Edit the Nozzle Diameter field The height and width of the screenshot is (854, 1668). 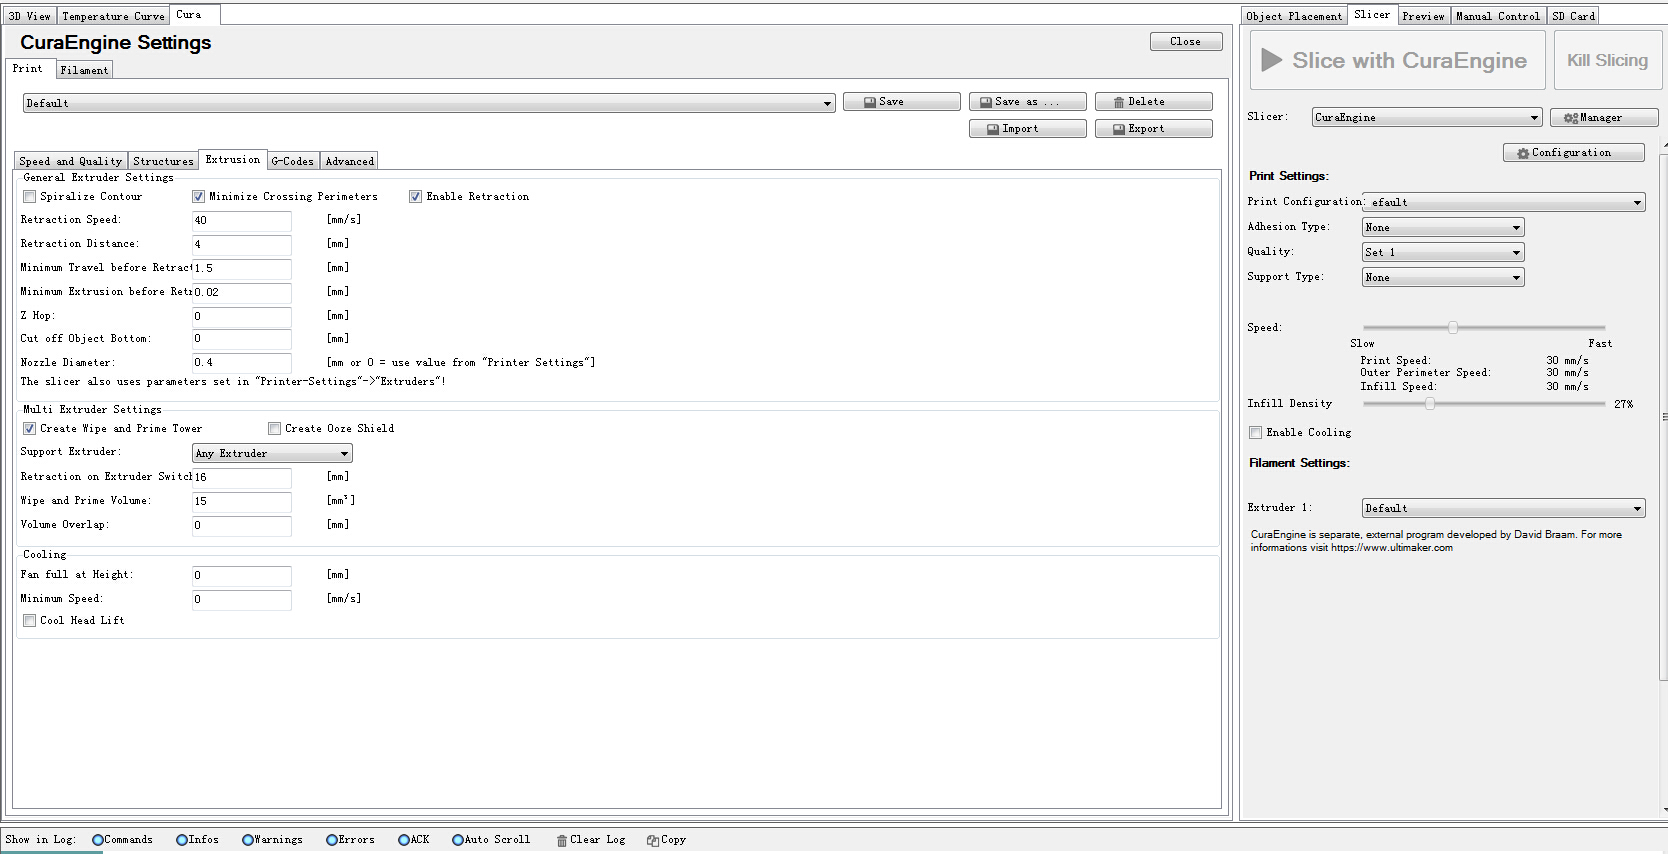242,363
